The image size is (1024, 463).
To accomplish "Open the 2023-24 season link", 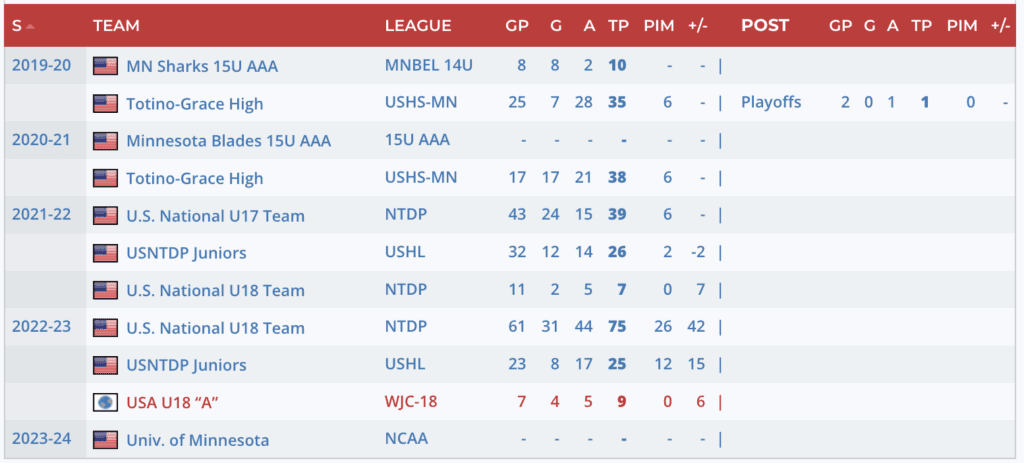I will 41,440.
